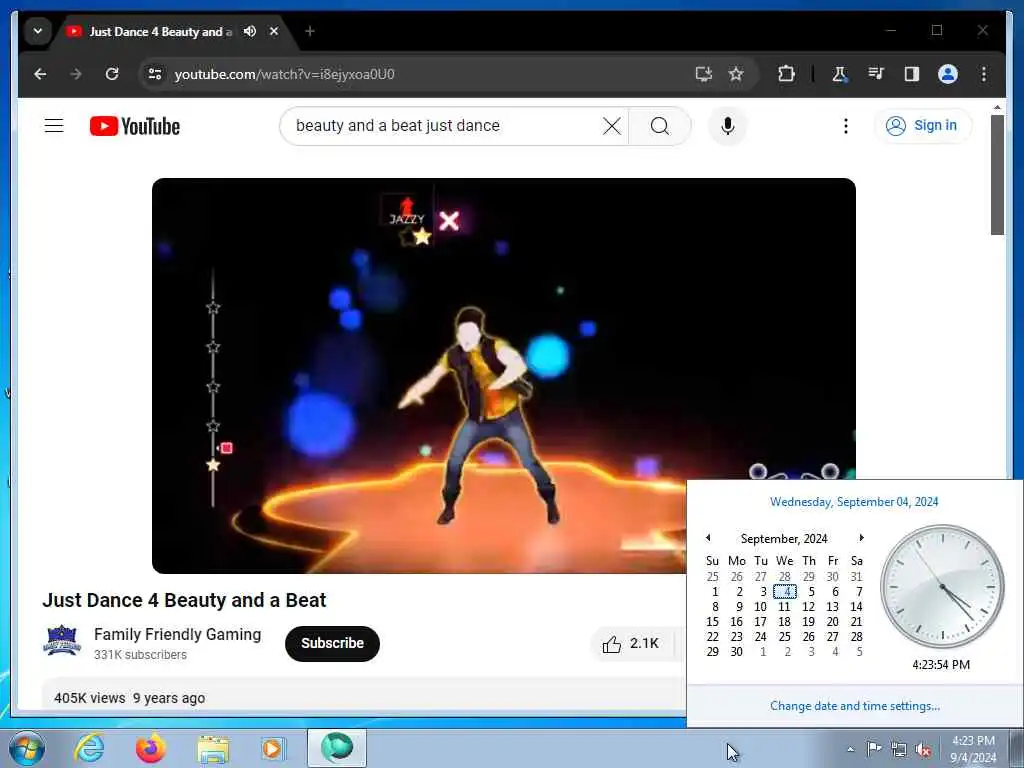Go to next month in calendar

pos(861,537)
